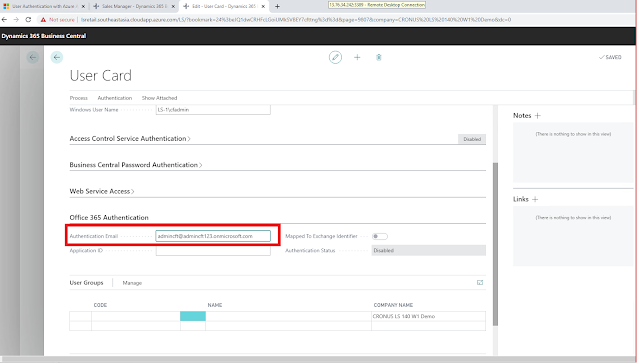Click CRONUS LS 140 W1 Demo cell

(429, 316)
